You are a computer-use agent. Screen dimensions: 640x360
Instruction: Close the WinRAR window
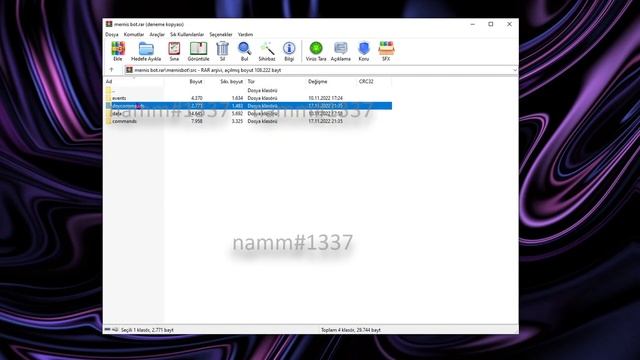click(x=509, y=24)
